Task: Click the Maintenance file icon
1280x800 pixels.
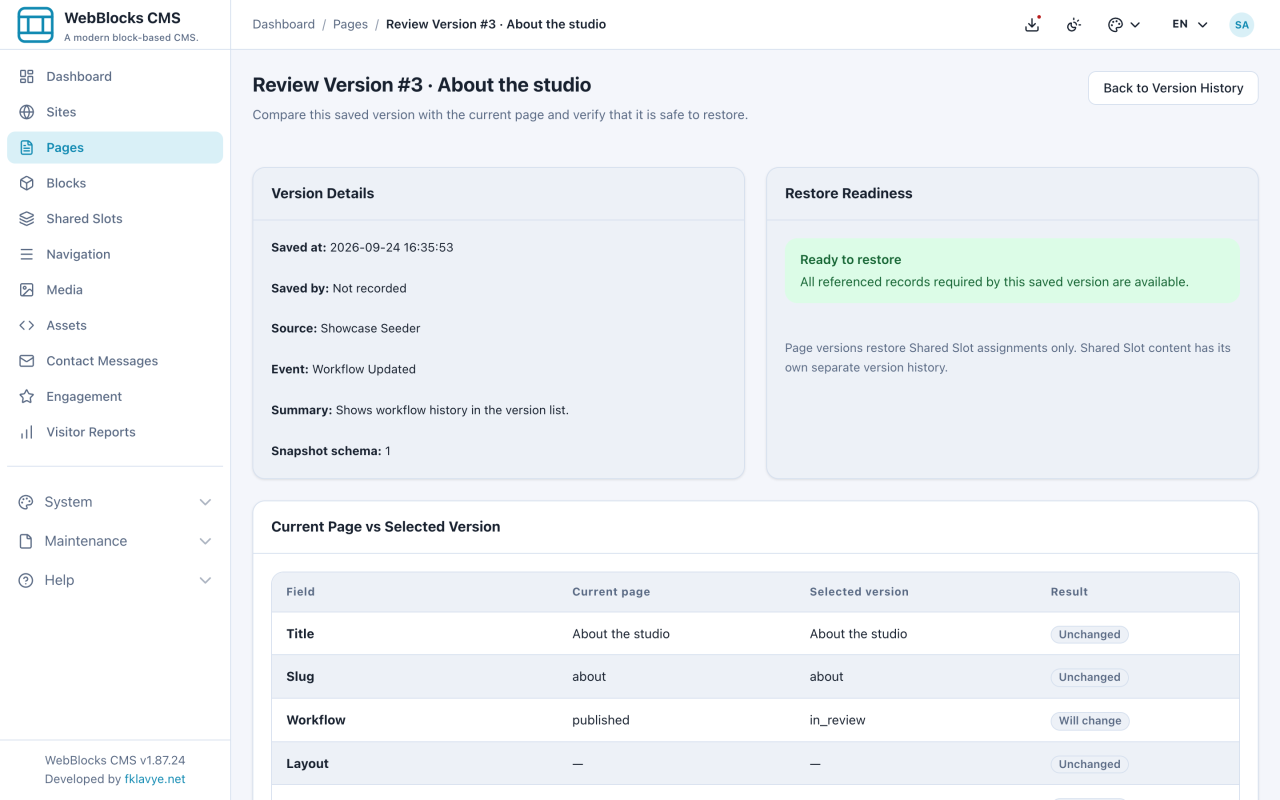Action: [x=26, y=541]
